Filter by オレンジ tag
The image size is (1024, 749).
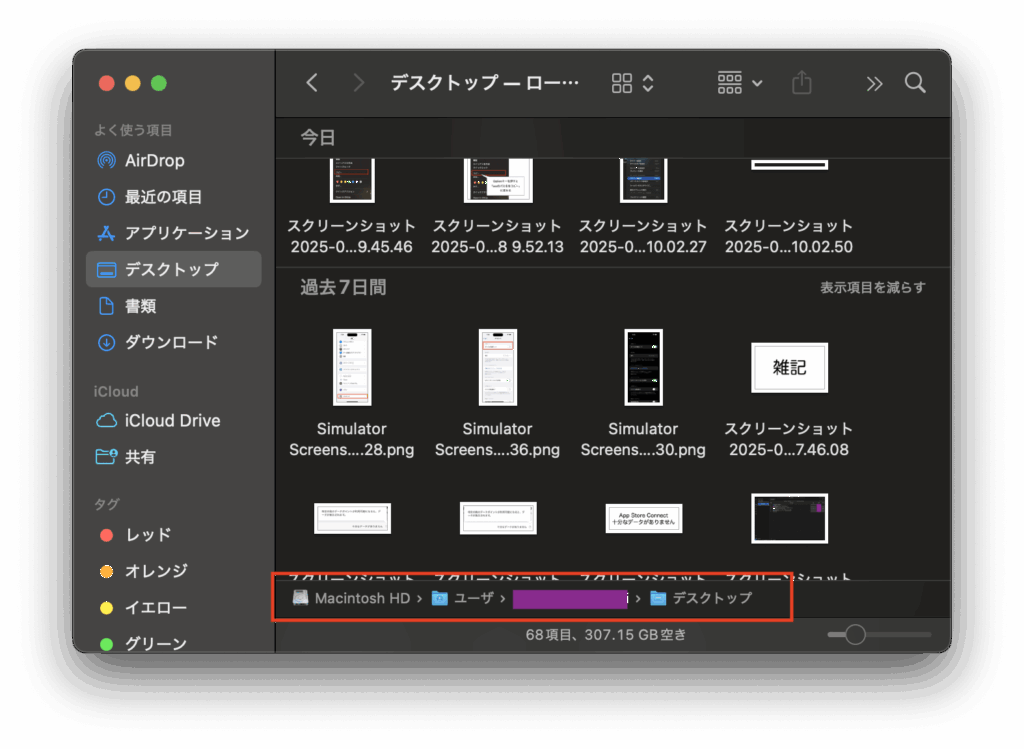point(173,571)
